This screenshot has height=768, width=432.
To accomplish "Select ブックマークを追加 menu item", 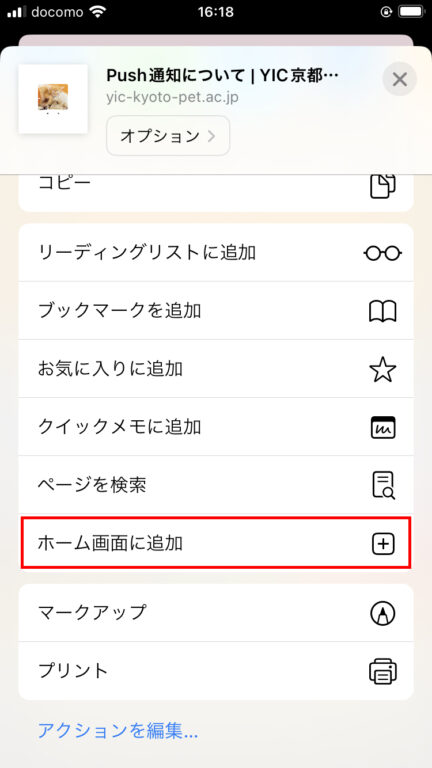I will coord(216,311).
